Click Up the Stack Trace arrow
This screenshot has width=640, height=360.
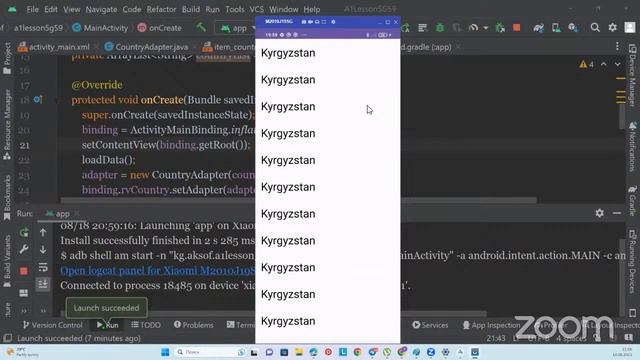43,233
